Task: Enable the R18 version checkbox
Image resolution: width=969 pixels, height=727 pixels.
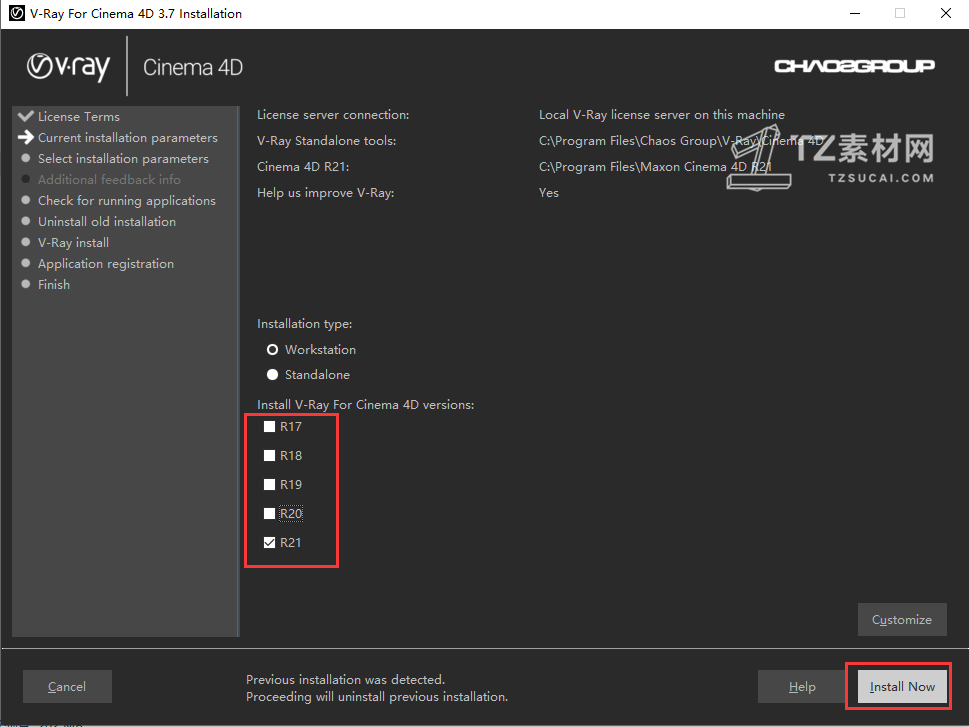Action: [269, 456]
